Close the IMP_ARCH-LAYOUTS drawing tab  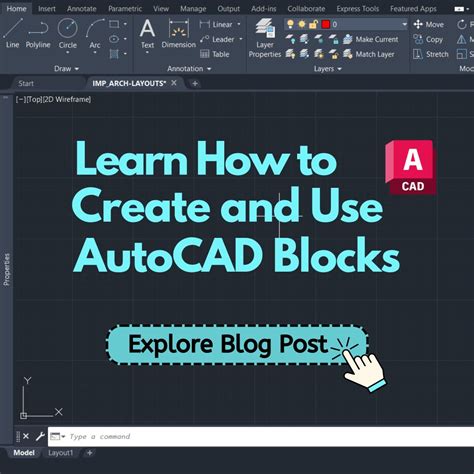(x=174, y=83)
